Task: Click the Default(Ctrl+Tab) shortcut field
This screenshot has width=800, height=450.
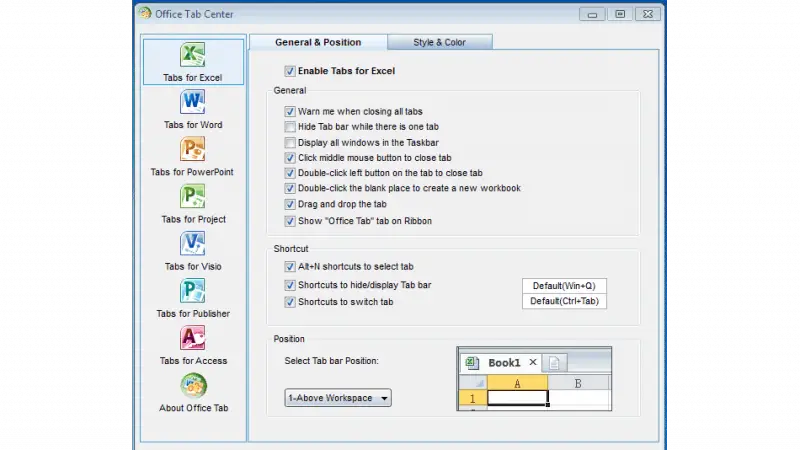Action: (564, 301)
